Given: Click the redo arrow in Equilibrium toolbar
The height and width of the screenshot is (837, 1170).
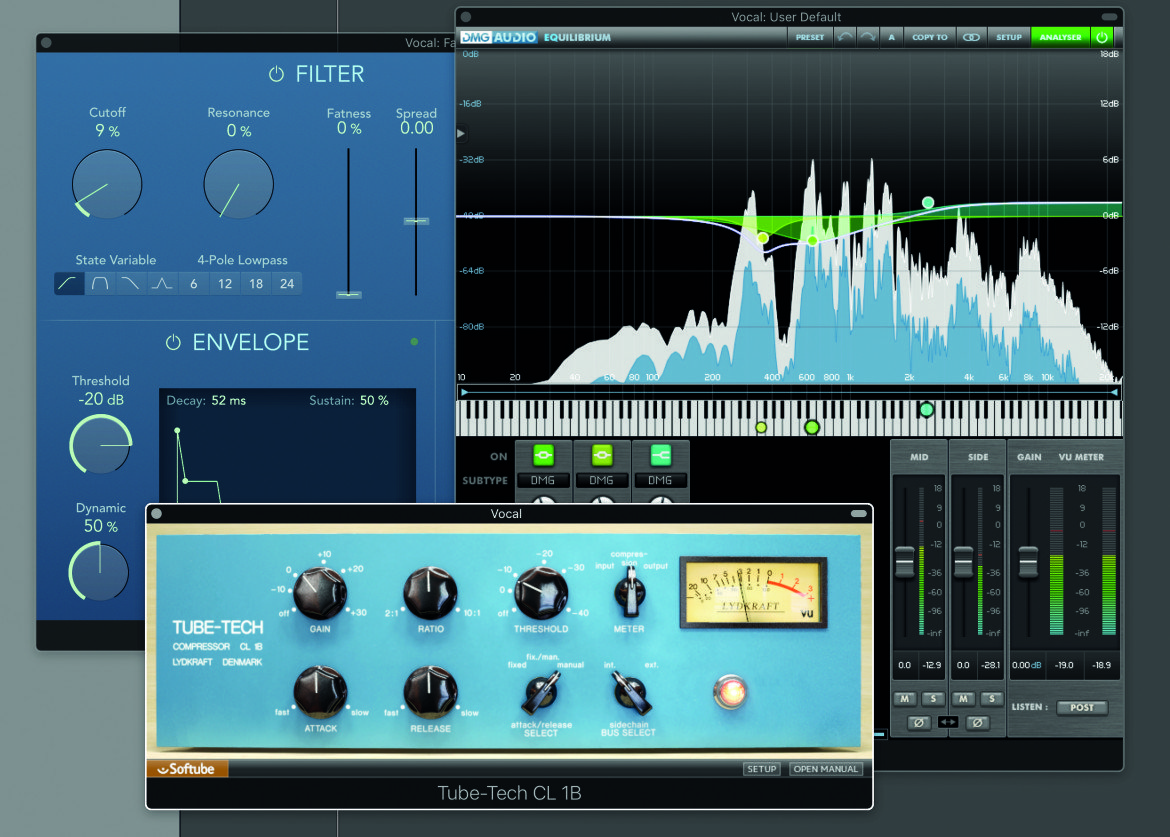Looking at the screenshot, I should (867, 37).
